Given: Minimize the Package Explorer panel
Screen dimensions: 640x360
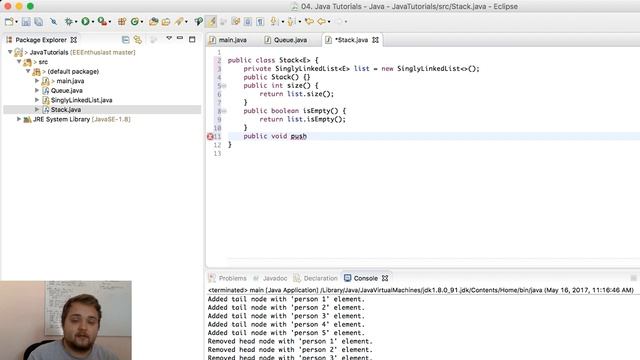Looking at the screenshot, I should 180,38.
